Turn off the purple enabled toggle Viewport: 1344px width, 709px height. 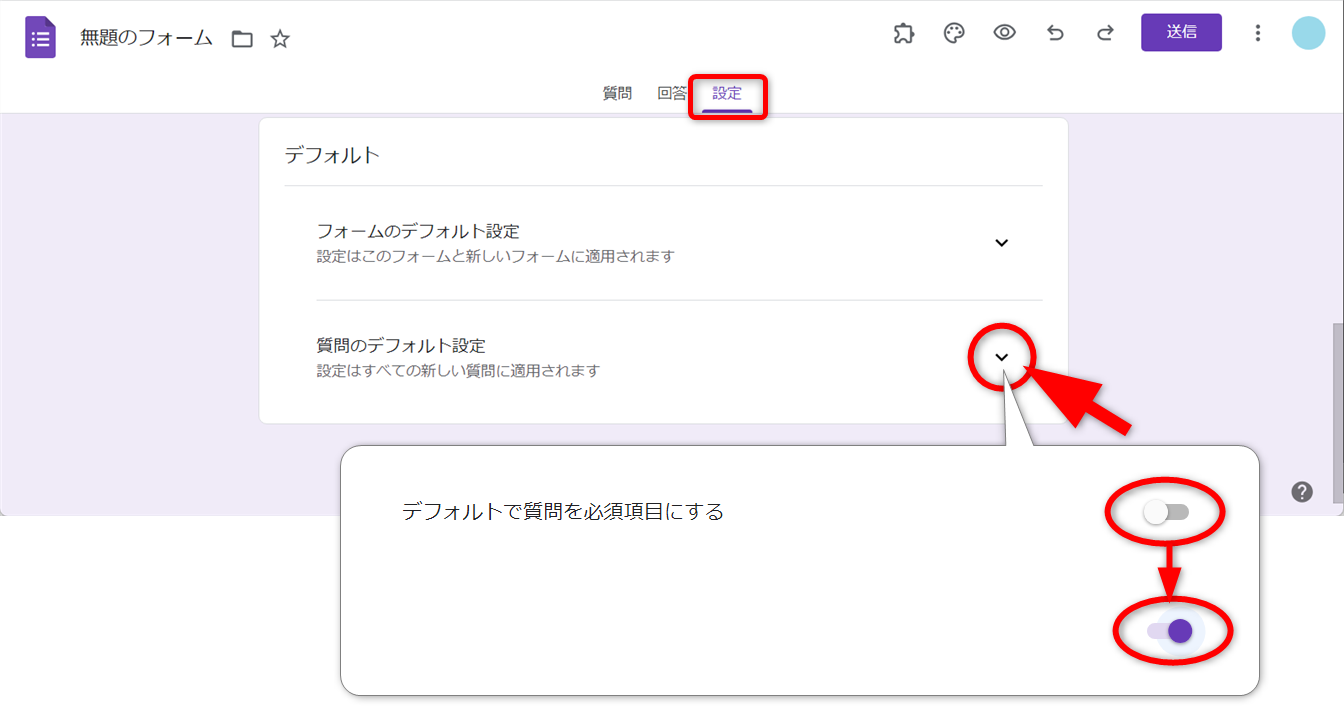(x=1170, y=631)
